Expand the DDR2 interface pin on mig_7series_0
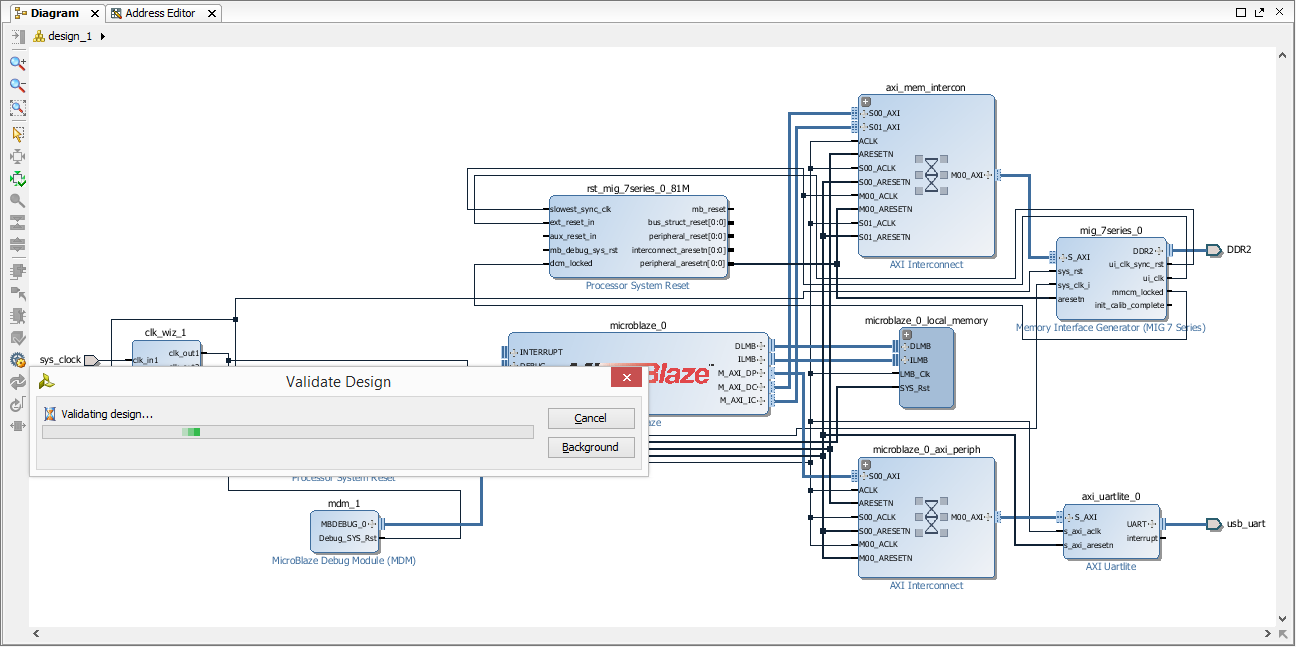Image resolution: width=1296 pixels, height=647 pixels. [x=1160, y=251]
